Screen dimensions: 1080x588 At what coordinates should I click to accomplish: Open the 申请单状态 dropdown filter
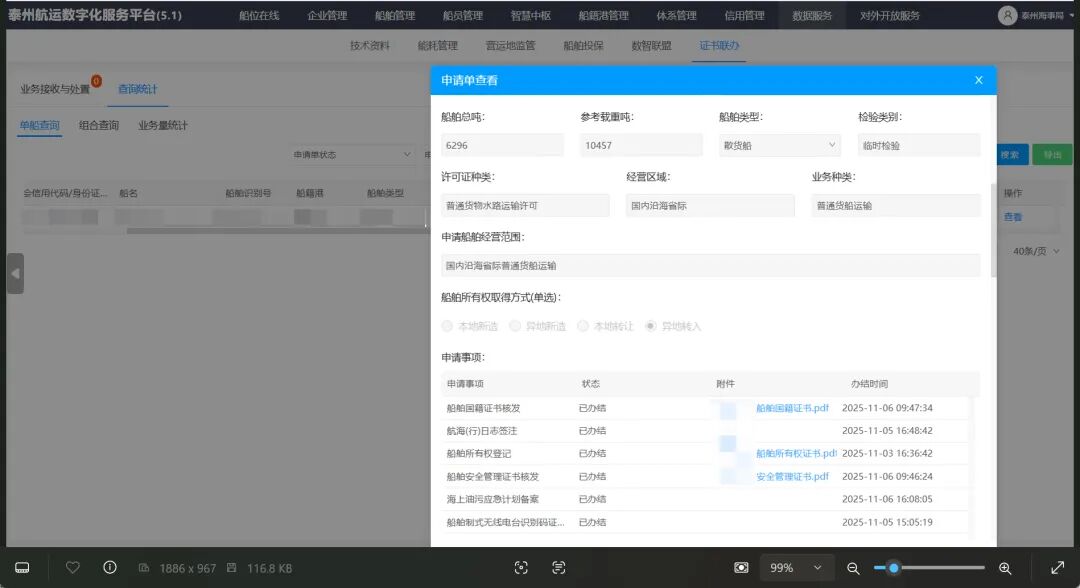pyautogui.click(x=351, y=155)
